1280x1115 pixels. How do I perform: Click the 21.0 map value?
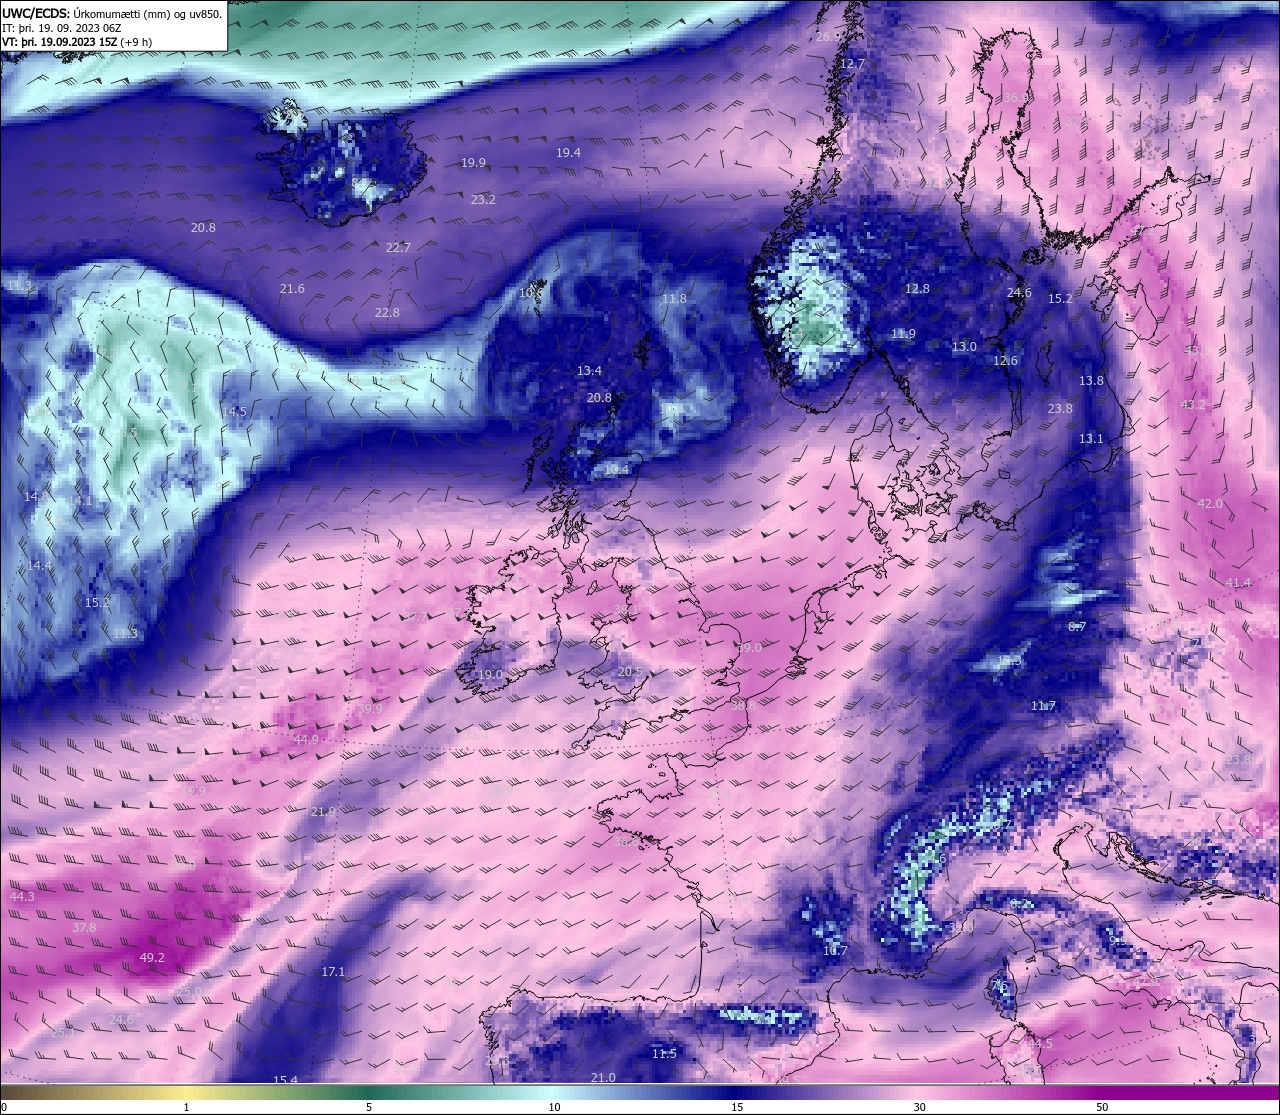(603, 1077)
